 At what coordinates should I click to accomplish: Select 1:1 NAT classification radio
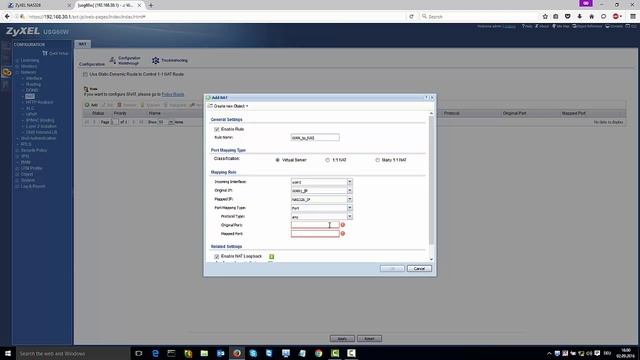coord(327,160)
